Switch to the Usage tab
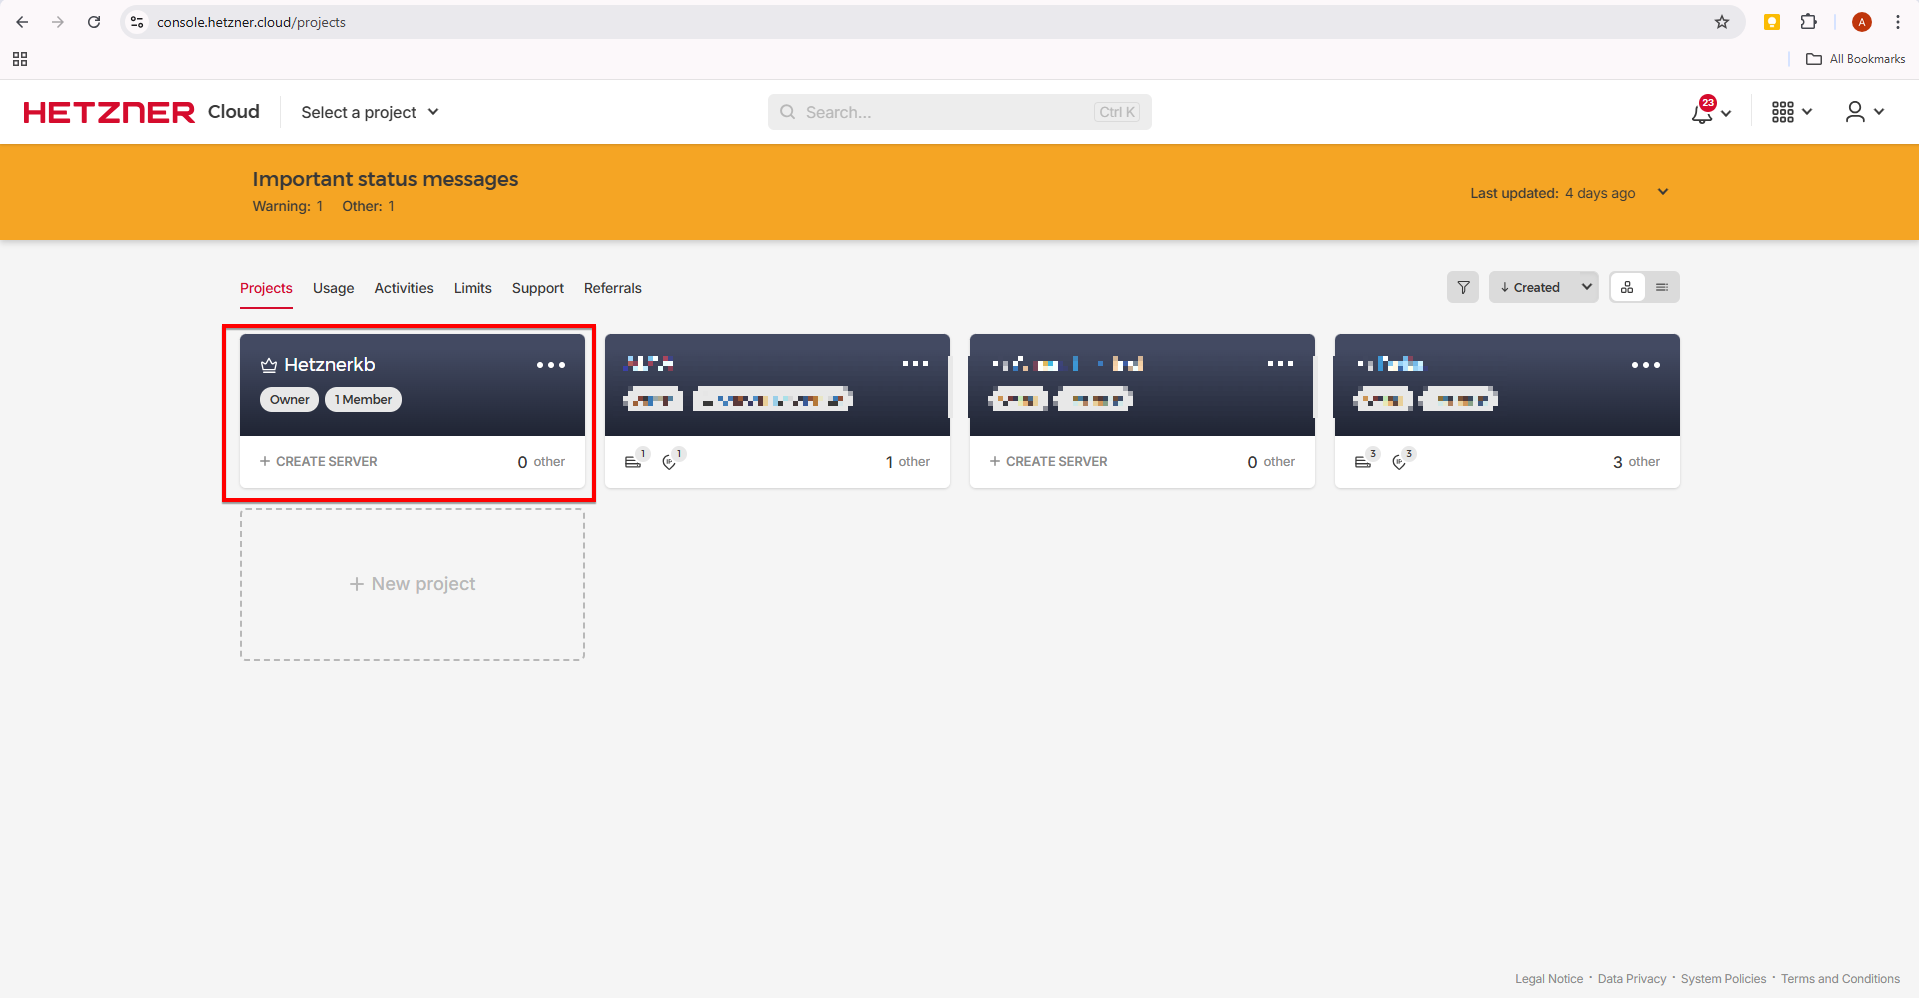The width and height of the screenshot is (1919, 998). [x=333, y=288]
